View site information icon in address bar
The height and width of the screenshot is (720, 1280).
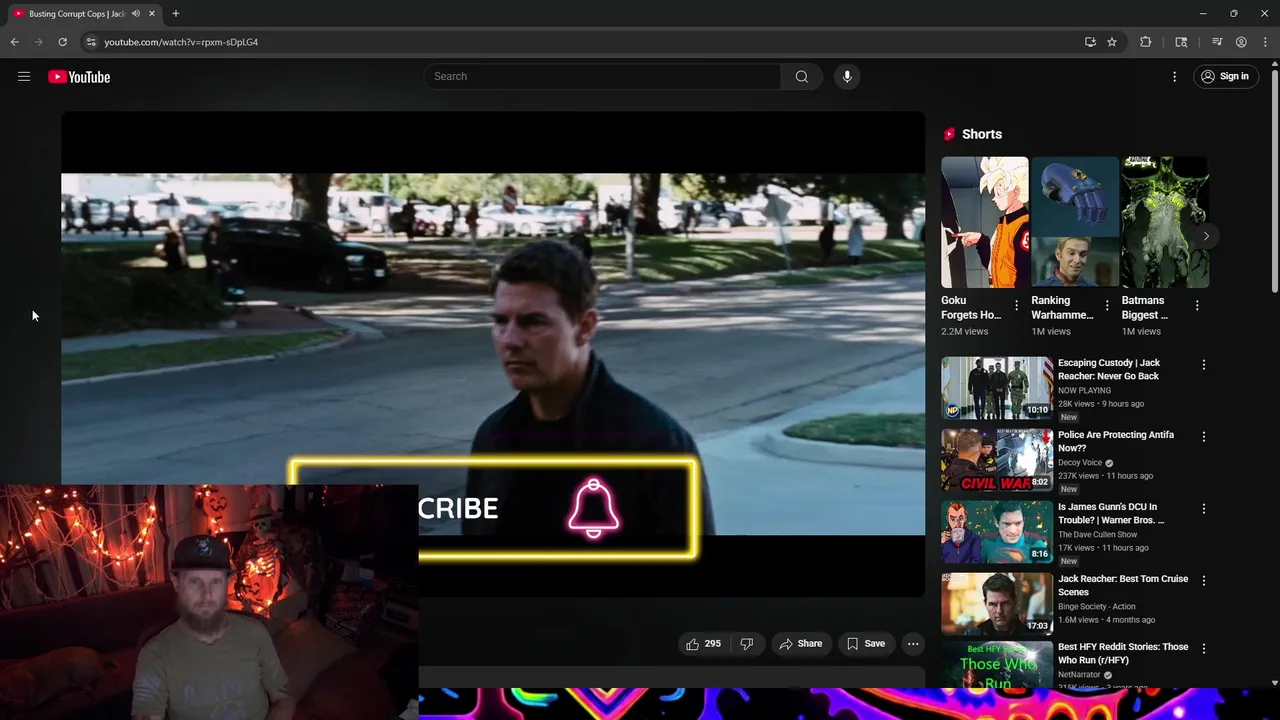pyautogui.click(x=90, y=42)
